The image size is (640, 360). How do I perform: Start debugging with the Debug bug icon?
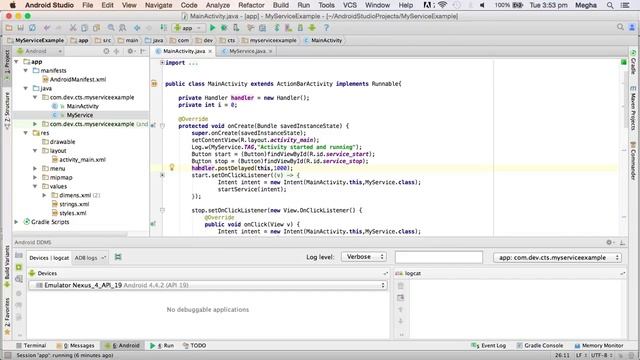pyautogui.click(x=224, y=28)
